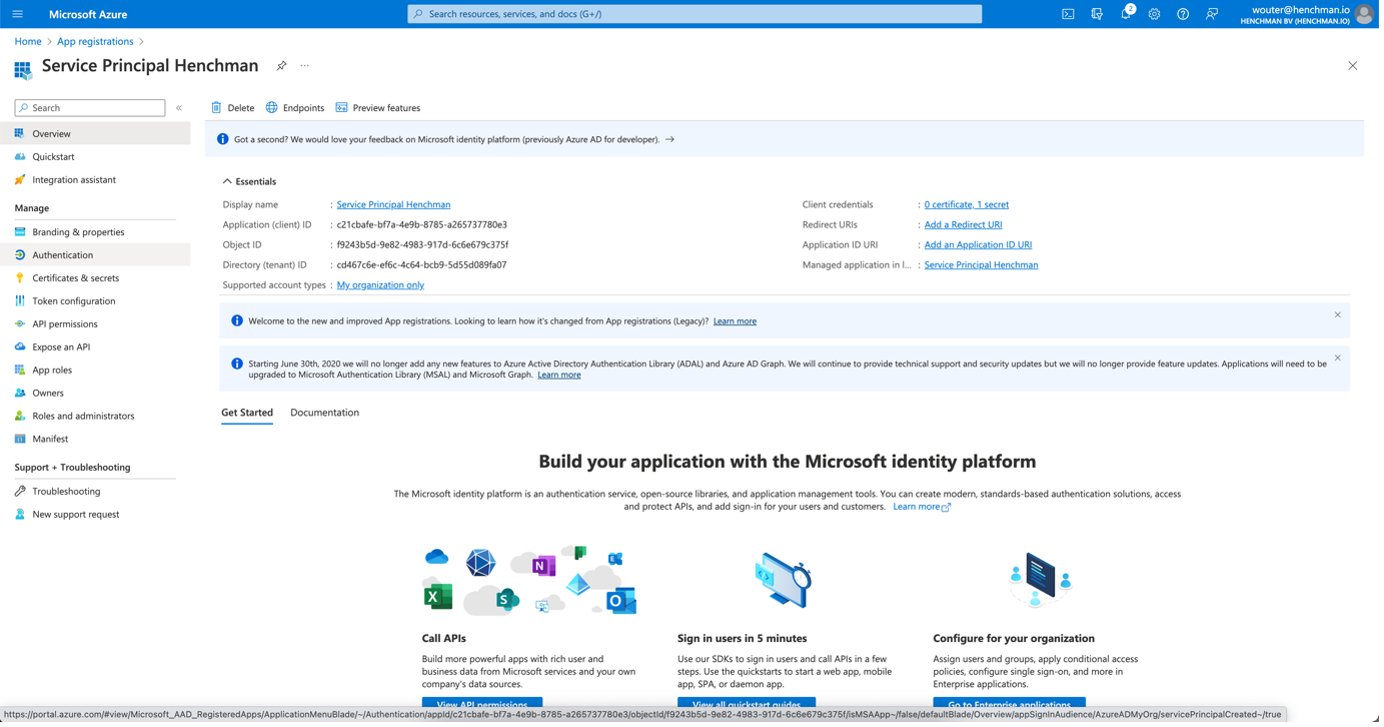Open Troubleshooting under Support
This screenshot has height=727, width=1384.
click(x=96, y=493)
